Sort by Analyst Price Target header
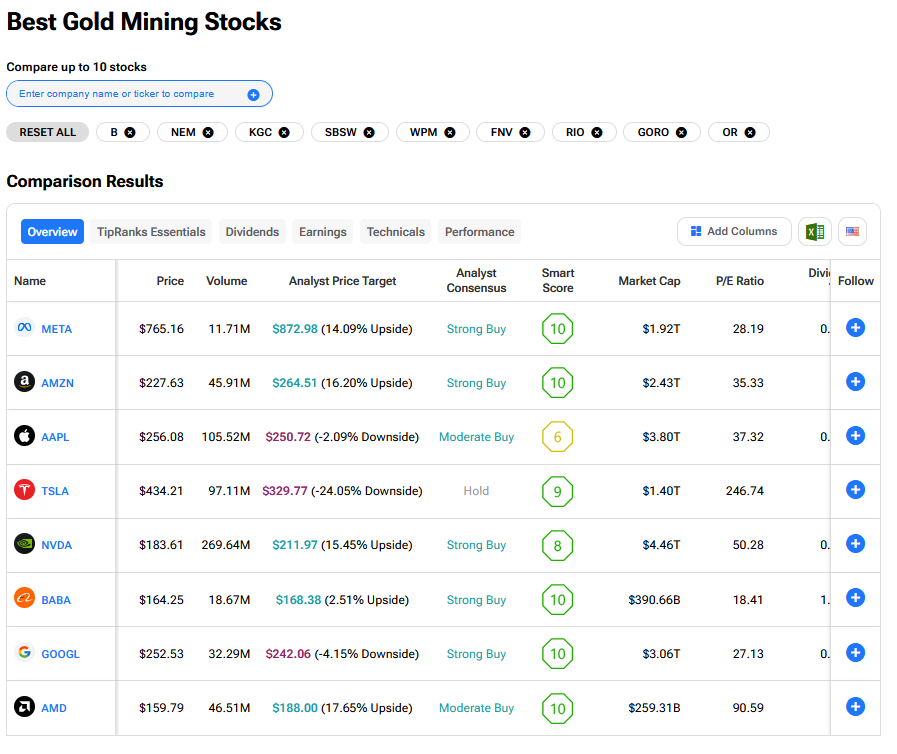Image resolution: width=897 pixels, height=754 pixels. point(342,281)
